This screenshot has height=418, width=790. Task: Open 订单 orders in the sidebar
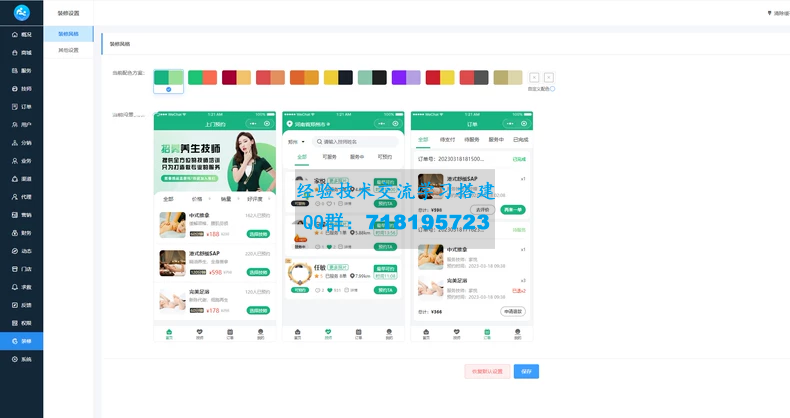point(21,106)
